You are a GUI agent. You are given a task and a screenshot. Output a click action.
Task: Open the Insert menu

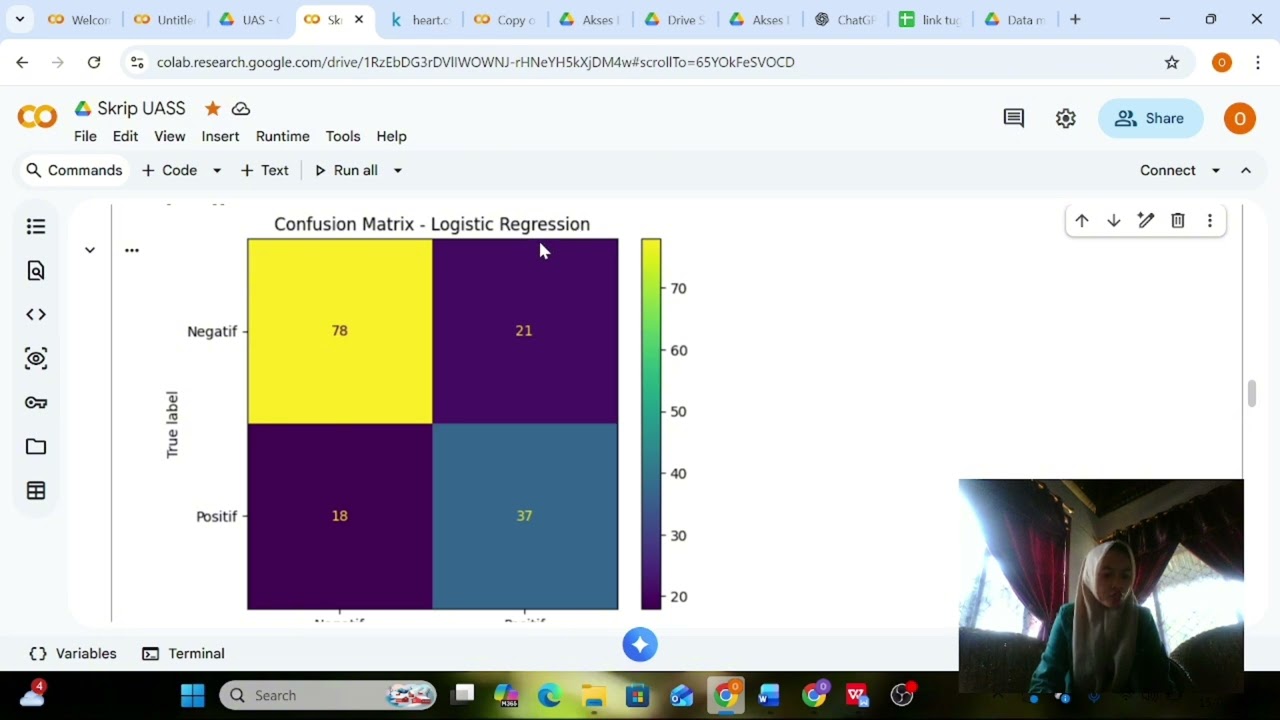point(220,136)
